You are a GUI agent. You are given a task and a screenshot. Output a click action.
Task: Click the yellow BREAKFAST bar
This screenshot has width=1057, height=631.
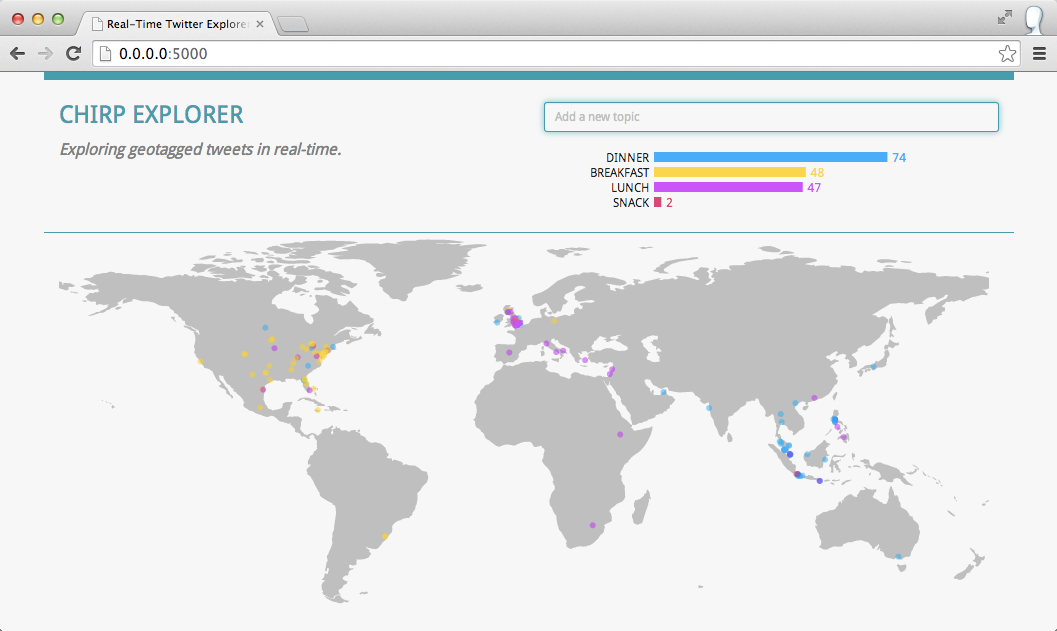[x=729, y=173]
